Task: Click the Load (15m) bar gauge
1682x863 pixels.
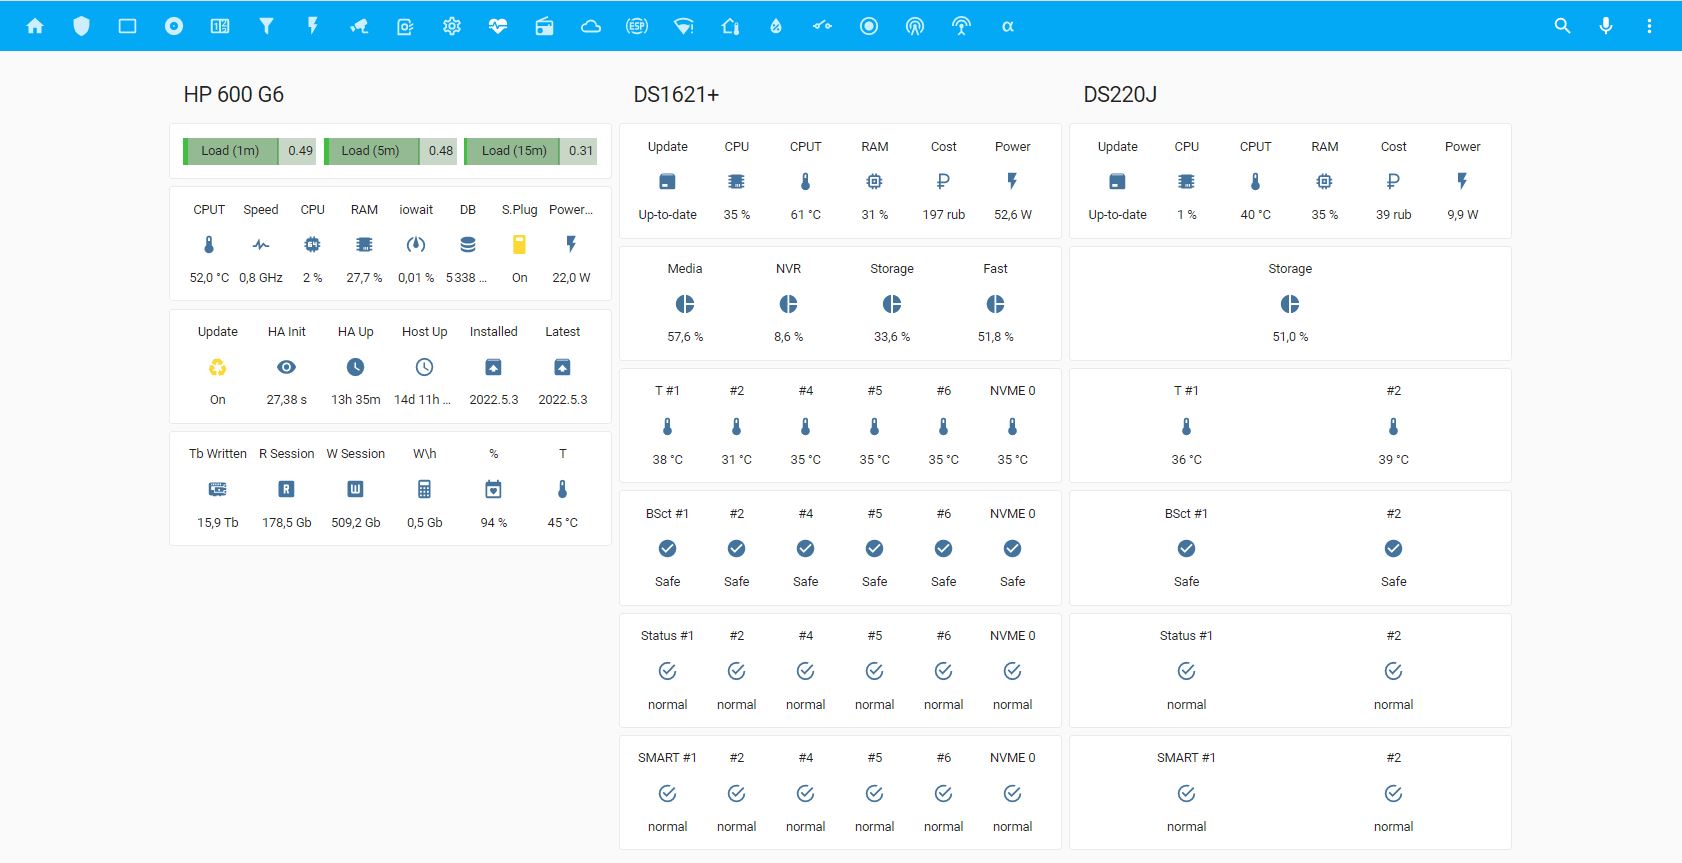Action: click(x=531, y=151)
